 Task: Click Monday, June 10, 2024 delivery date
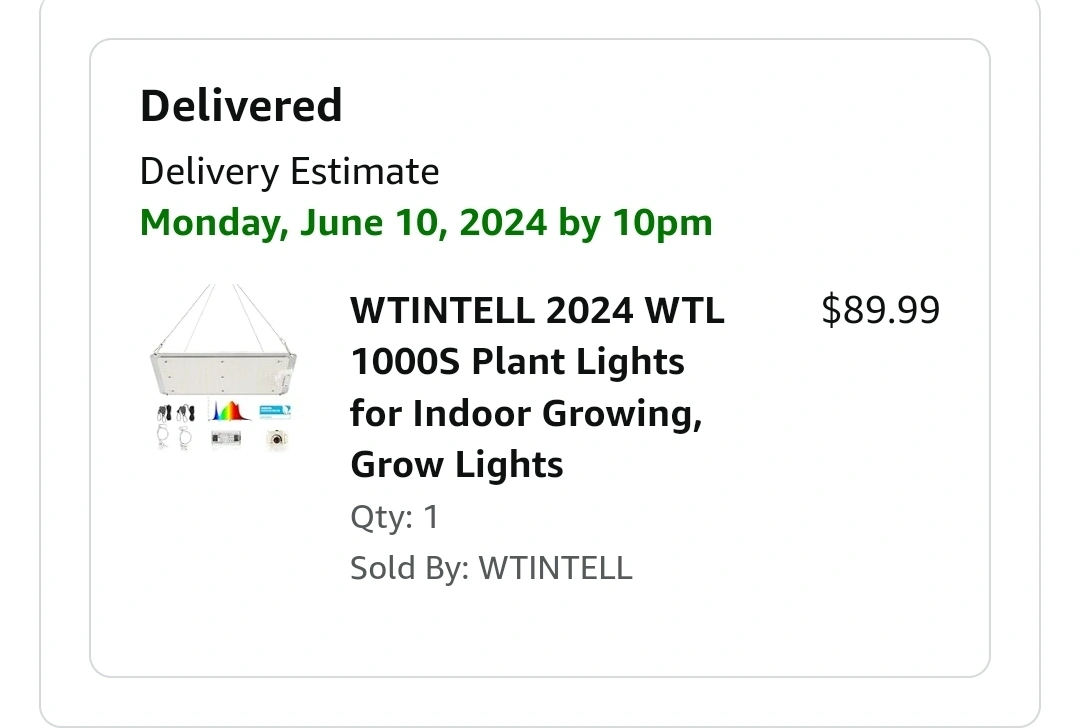point(344,223)
